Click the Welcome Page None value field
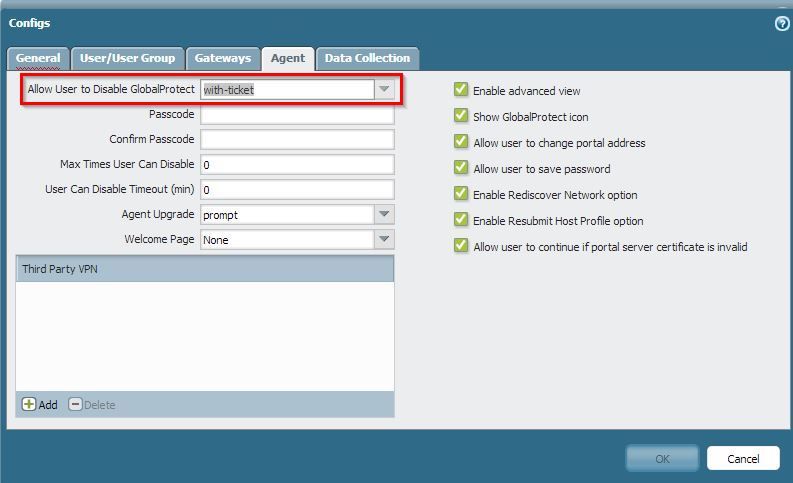Viewport: 793px width, 483px height. (x=287, y=239)
